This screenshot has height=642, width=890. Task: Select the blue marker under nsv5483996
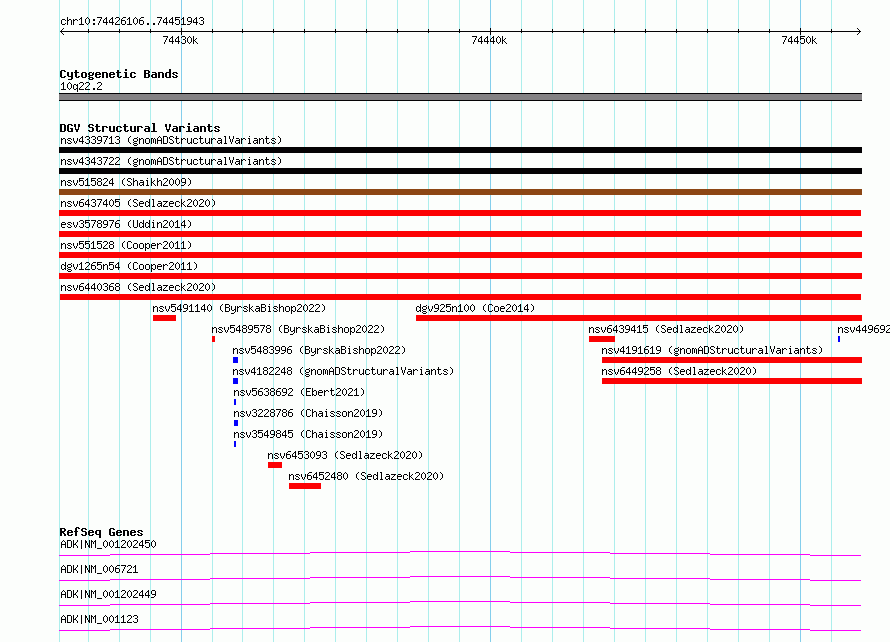[236, 360]
